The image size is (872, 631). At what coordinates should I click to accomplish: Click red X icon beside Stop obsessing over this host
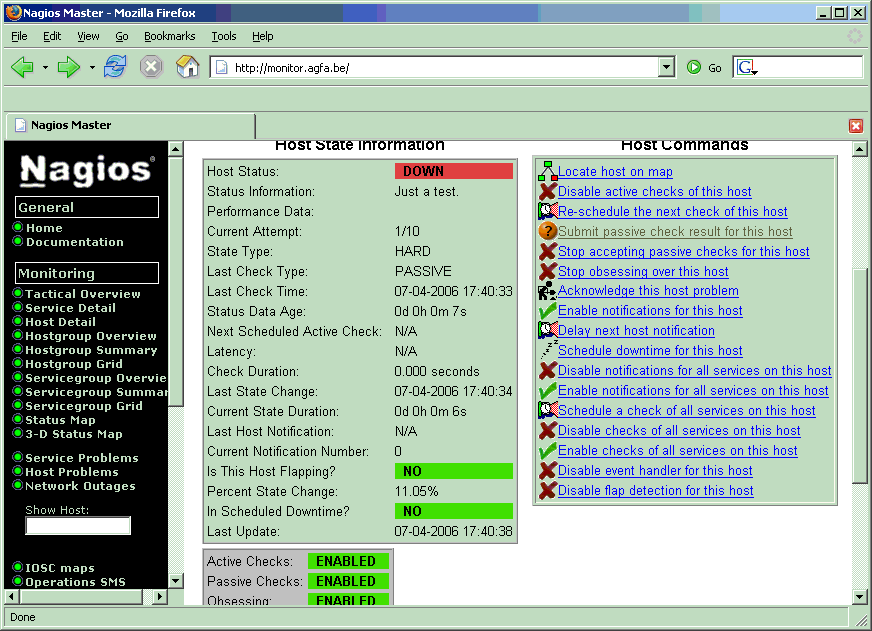[547, 271]
